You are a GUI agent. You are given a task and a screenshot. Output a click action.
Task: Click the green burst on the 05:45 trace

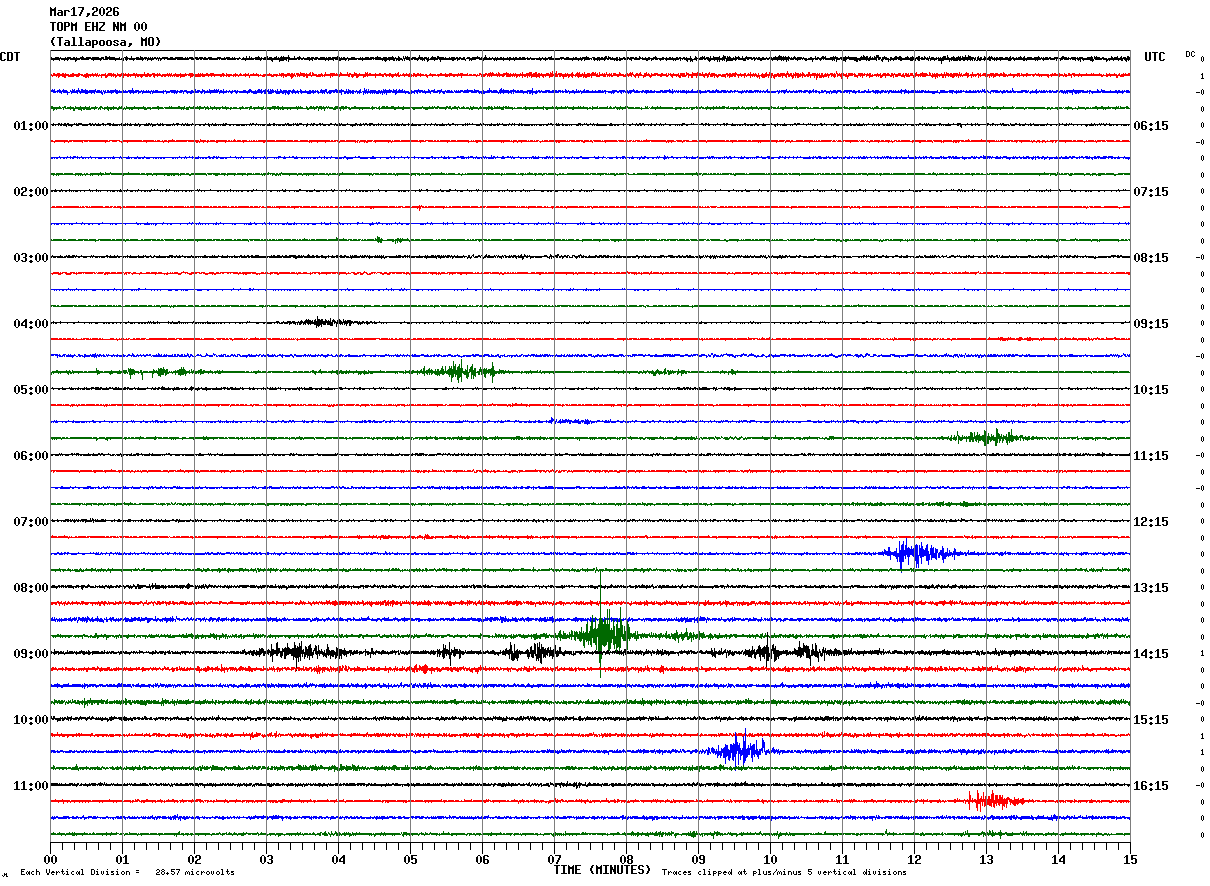pyautogui.click(x=984, y=437)
